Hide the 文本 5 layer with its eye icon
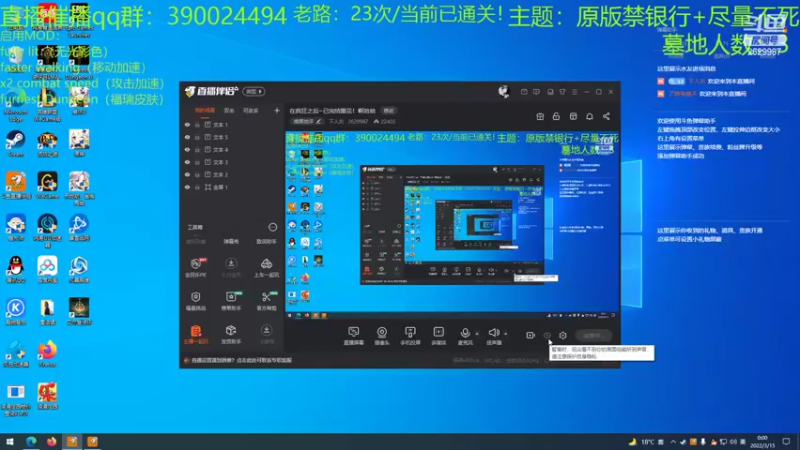Image resolution: width=800 pixels, height=450 pixels. point(187,137)
